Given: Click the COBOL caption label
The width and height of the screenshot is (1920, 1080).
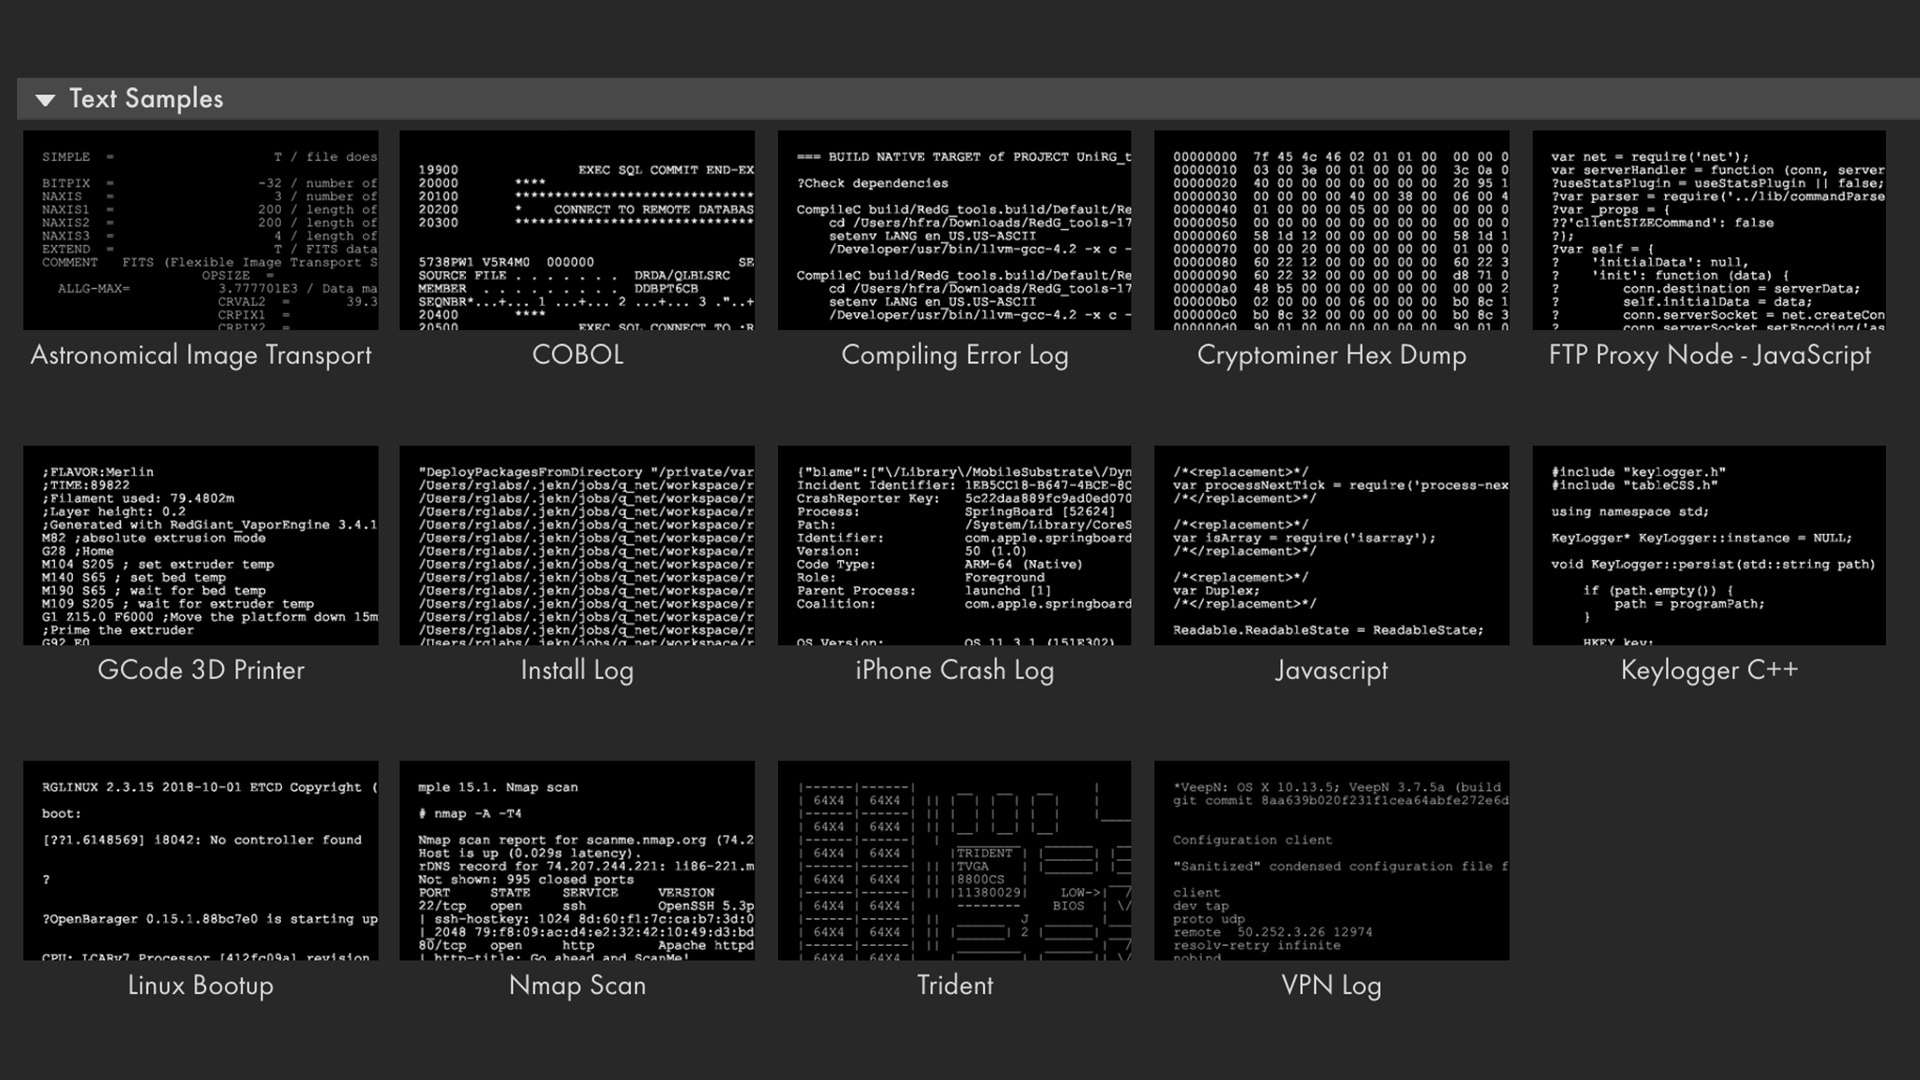Looking at the screenshot, I should pyautogui.click(x=577, y=355).
